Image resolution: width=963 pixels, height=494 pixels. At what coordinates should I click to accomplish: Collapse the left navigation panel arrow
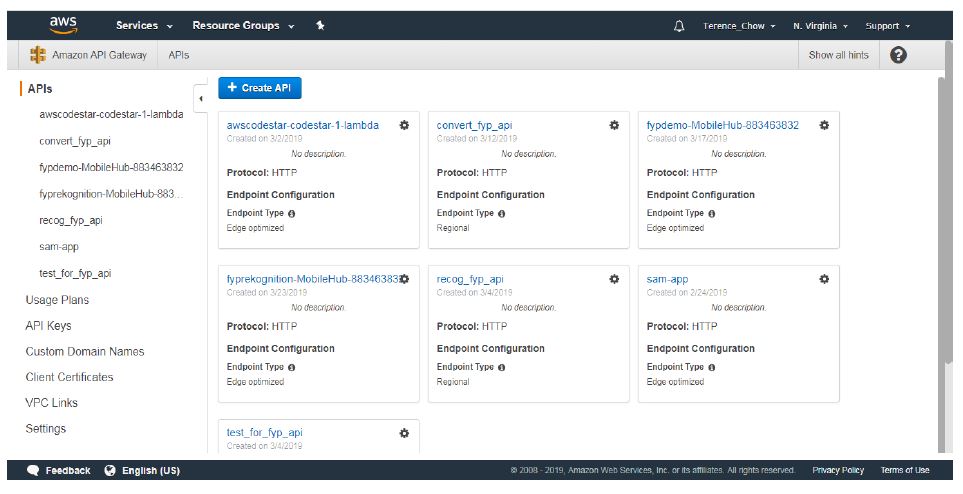(200, 99)
